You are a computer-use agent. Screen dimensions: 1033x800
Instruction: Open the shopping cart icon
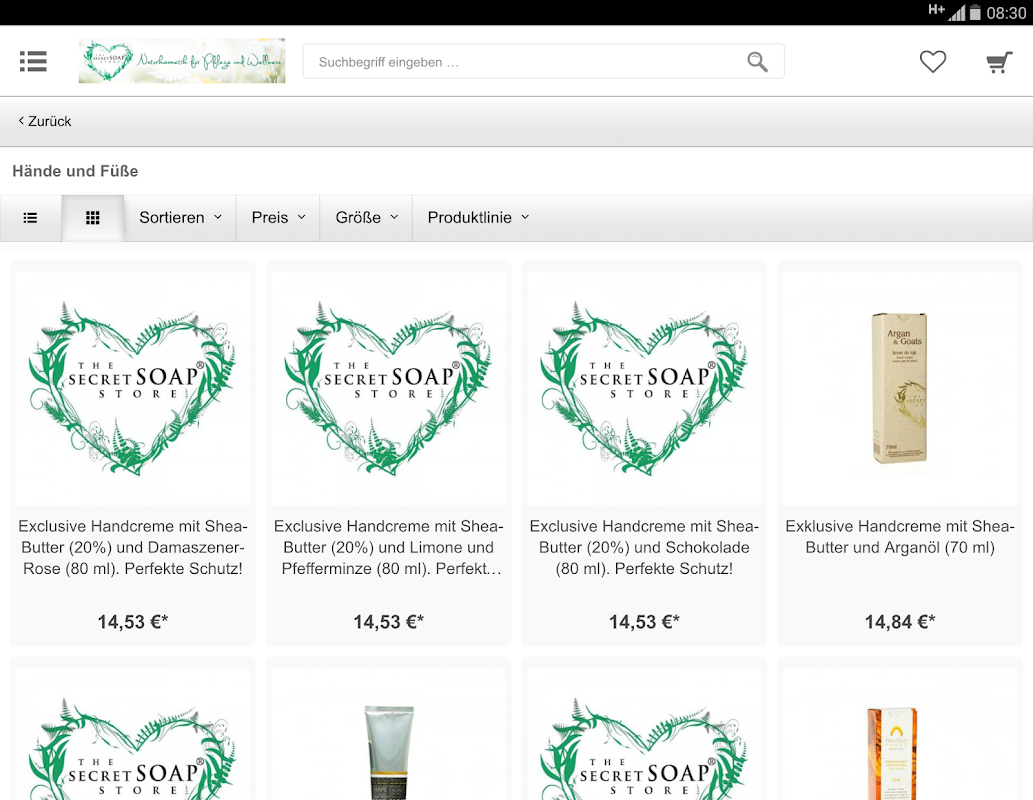tap(999, 62)
